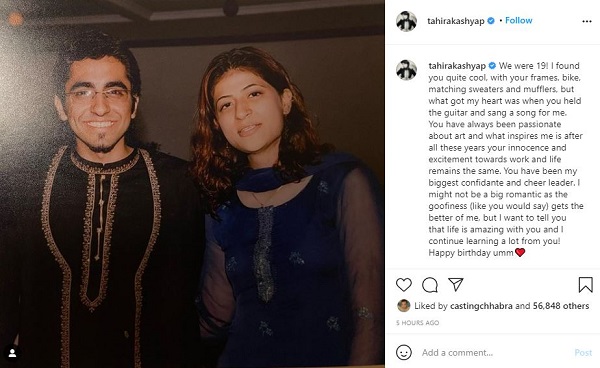Follow tahirakashyap
Viewport: 600px width, 368px height.
click(518, 21)
